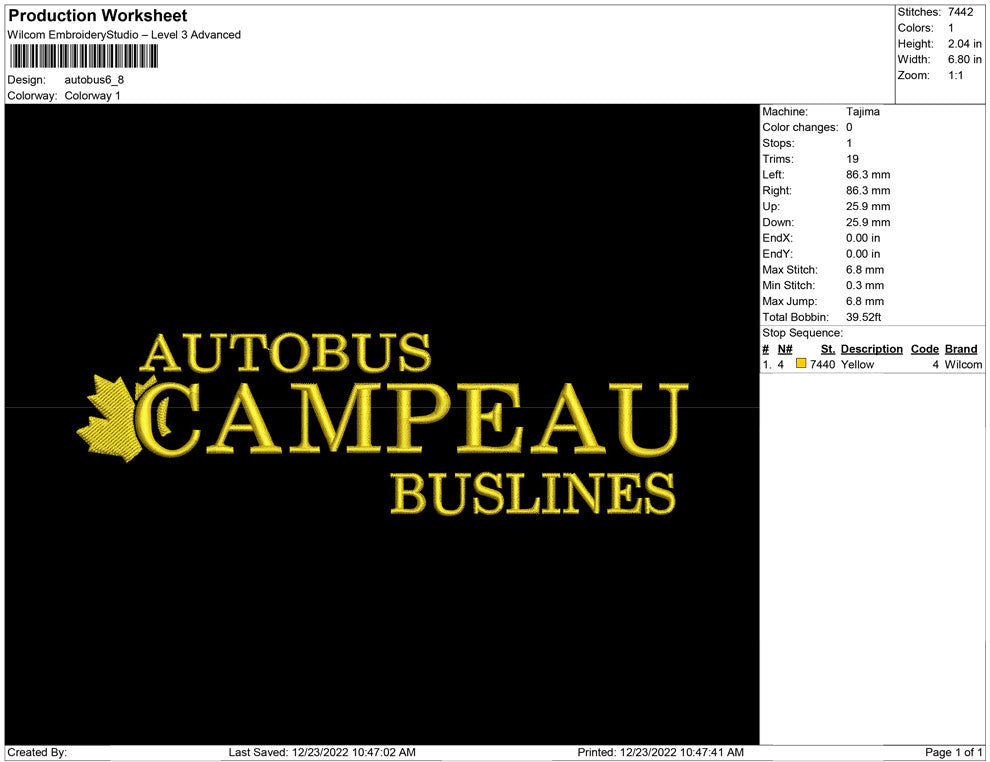Click the N# column header
Viewport: 990px width, 762px height.
(x=785, y=349)
